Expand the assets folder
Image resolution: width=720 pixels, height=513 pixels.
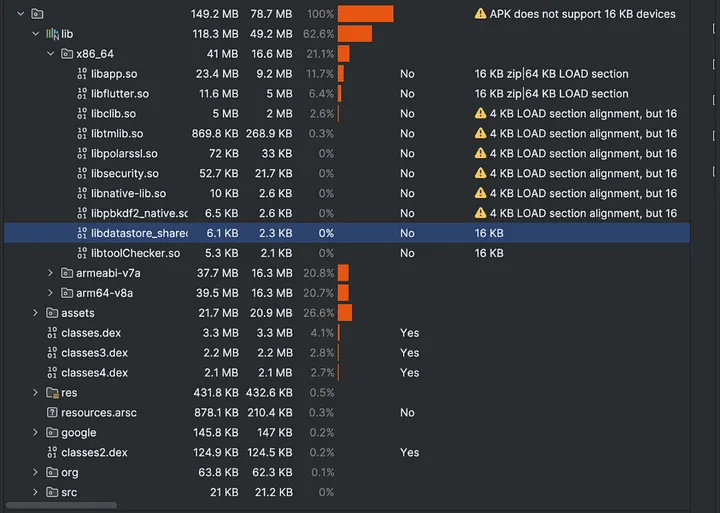coord(36,313)
